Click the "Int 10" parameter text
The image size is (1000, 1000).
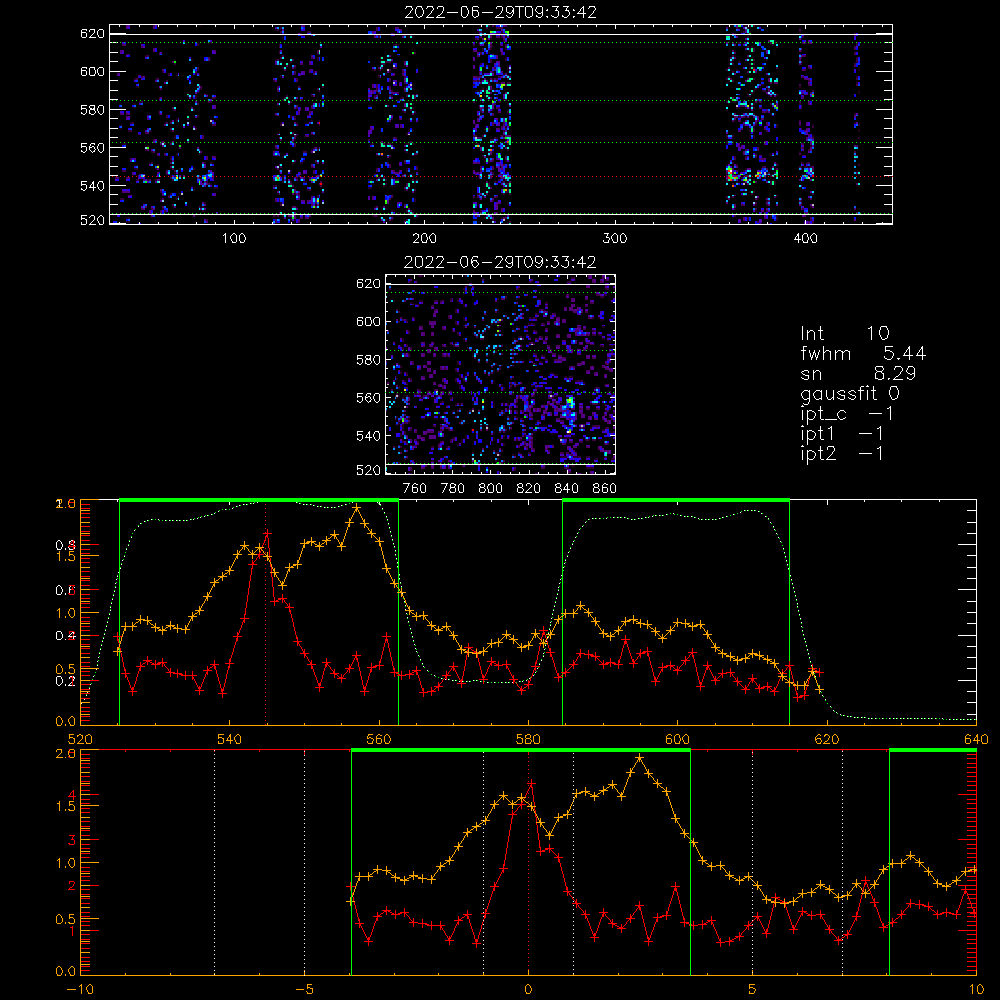coord(845,334)
